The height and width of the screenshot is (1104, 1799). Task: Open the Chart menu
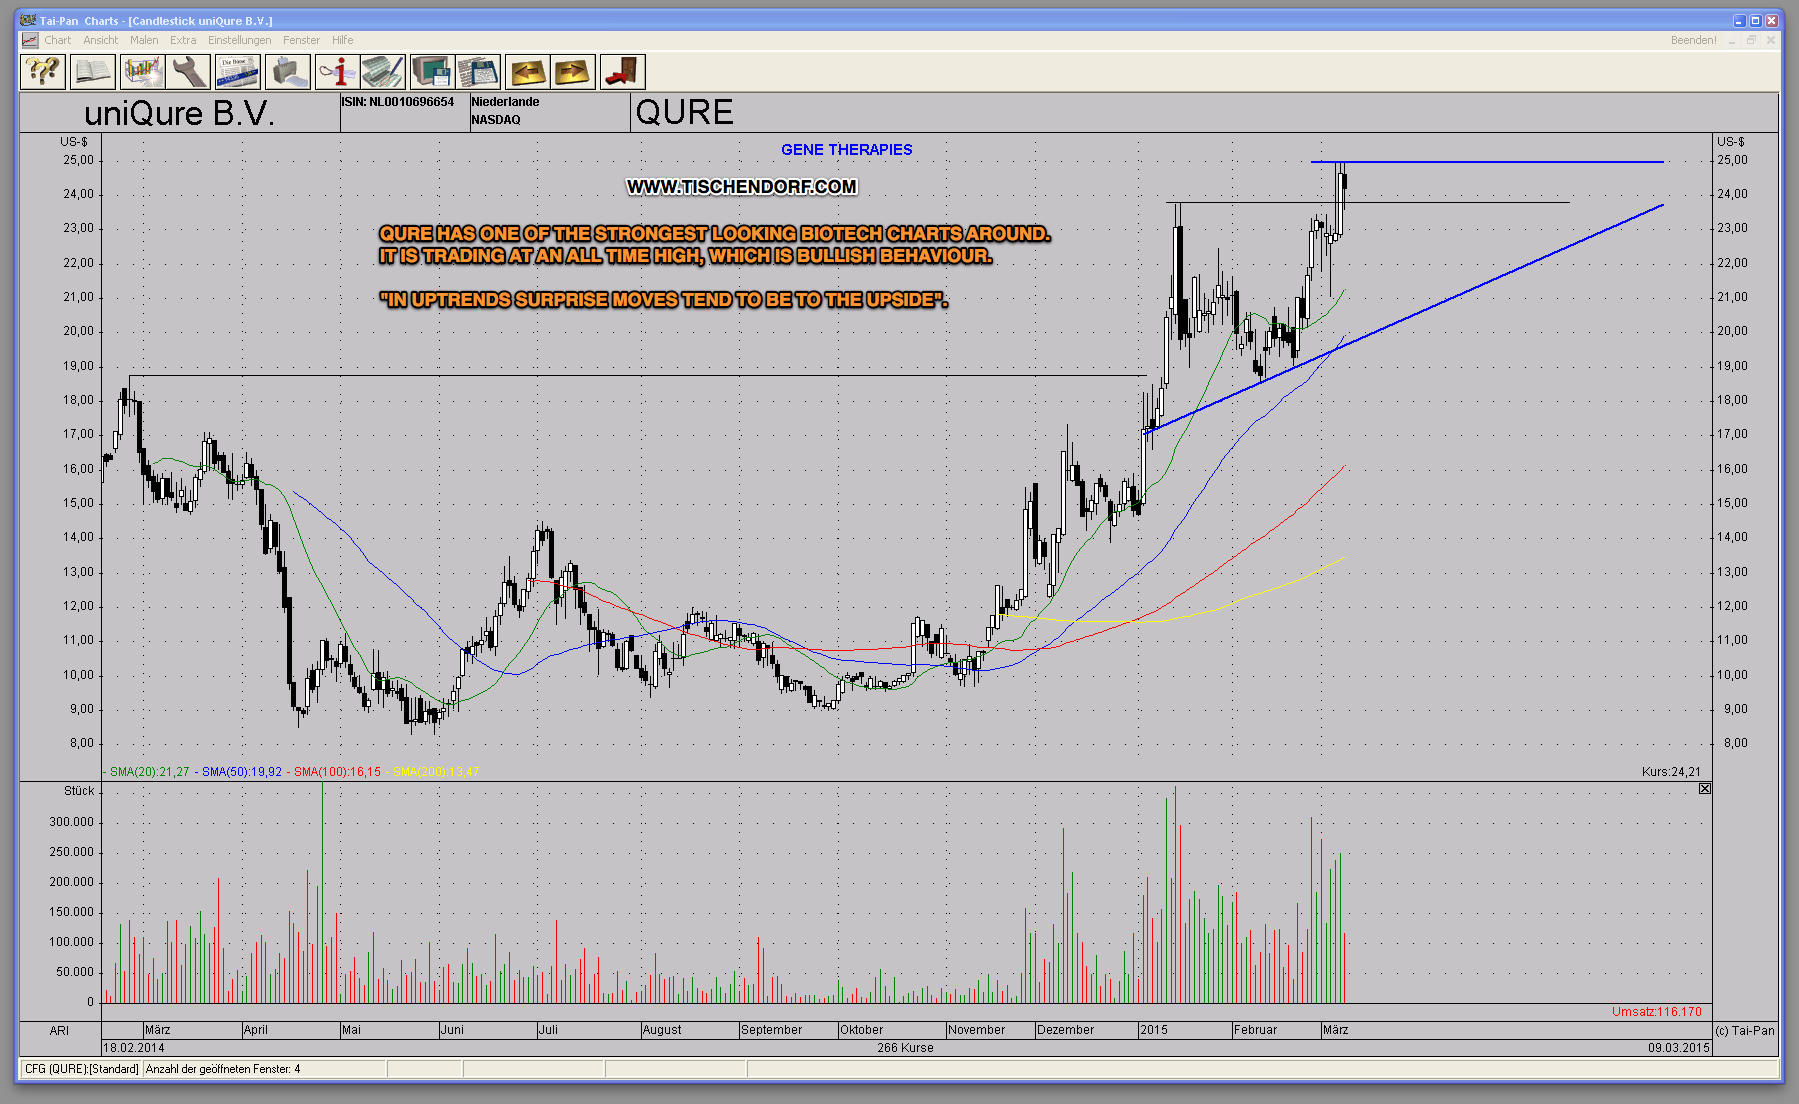point(57,40)
